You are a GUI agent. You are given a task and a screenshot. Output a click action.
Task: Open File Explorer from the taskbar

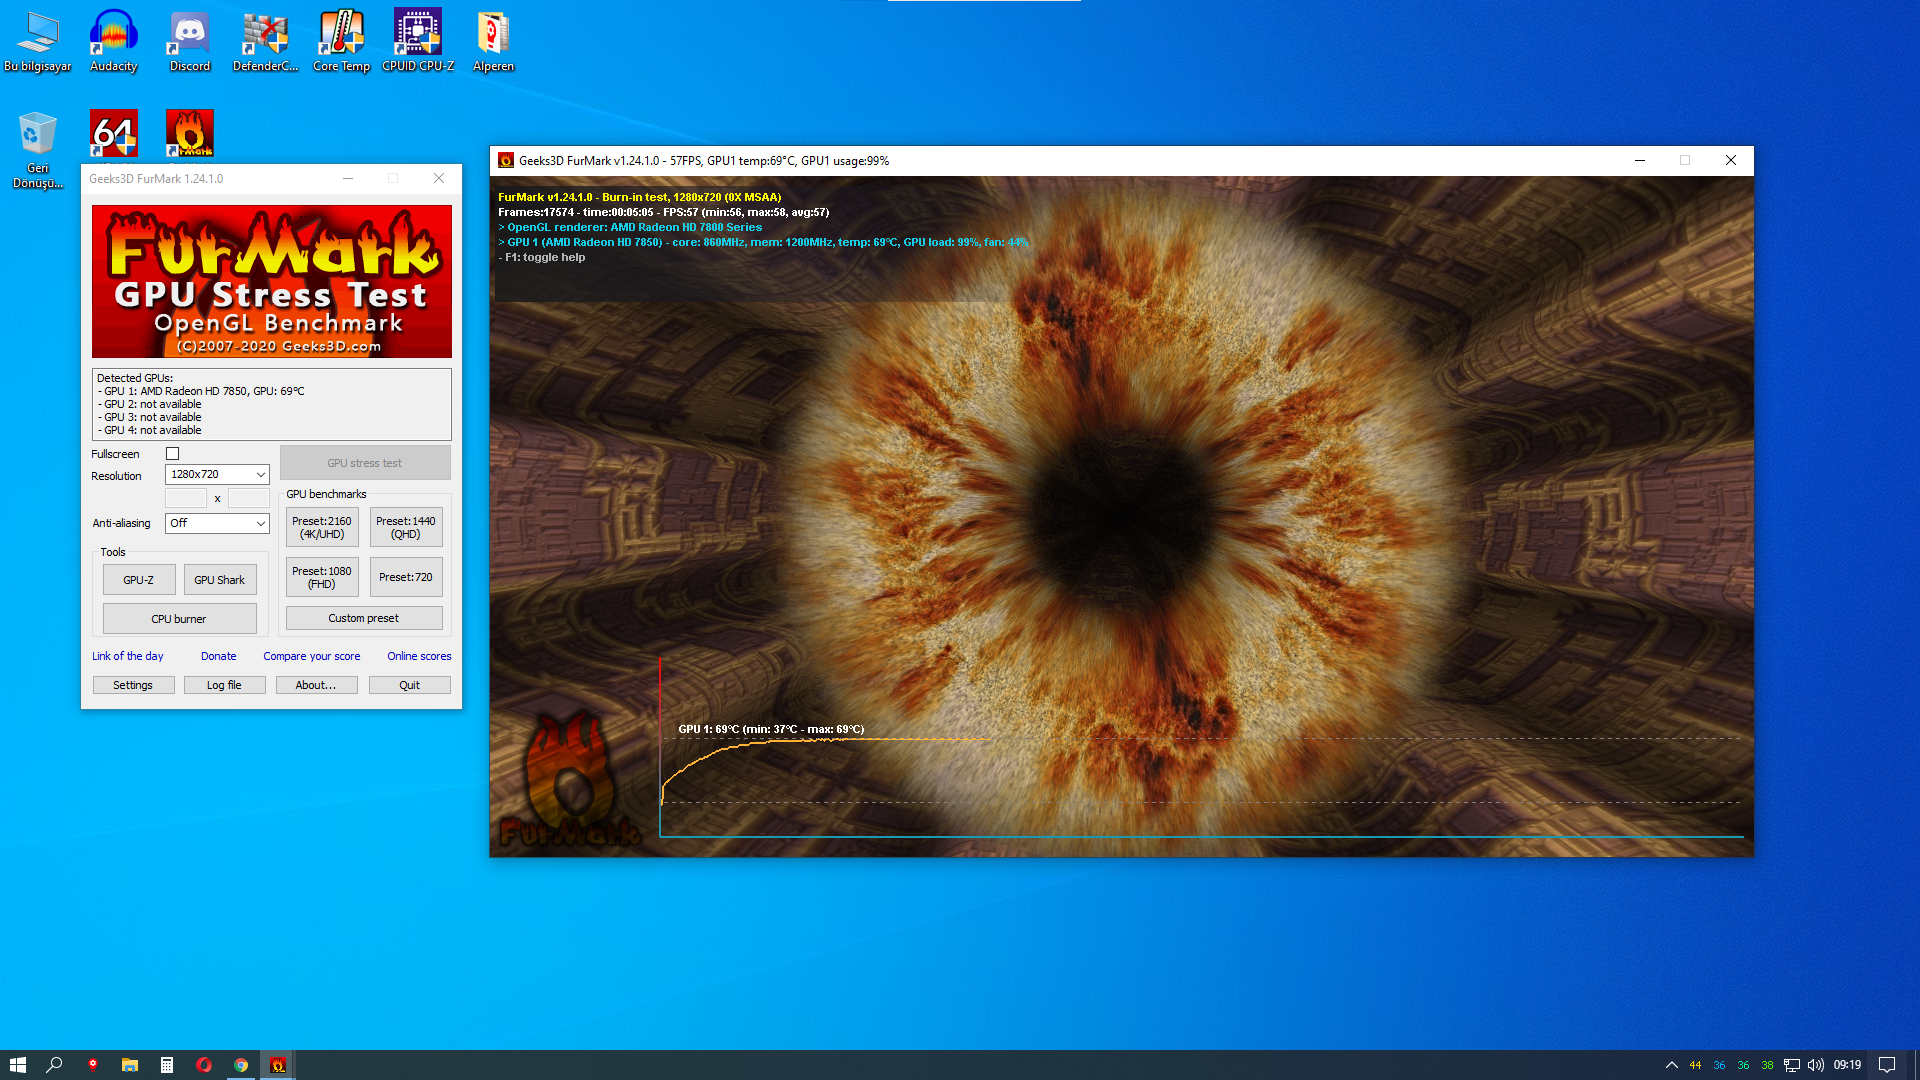[x=130, y=1065]
